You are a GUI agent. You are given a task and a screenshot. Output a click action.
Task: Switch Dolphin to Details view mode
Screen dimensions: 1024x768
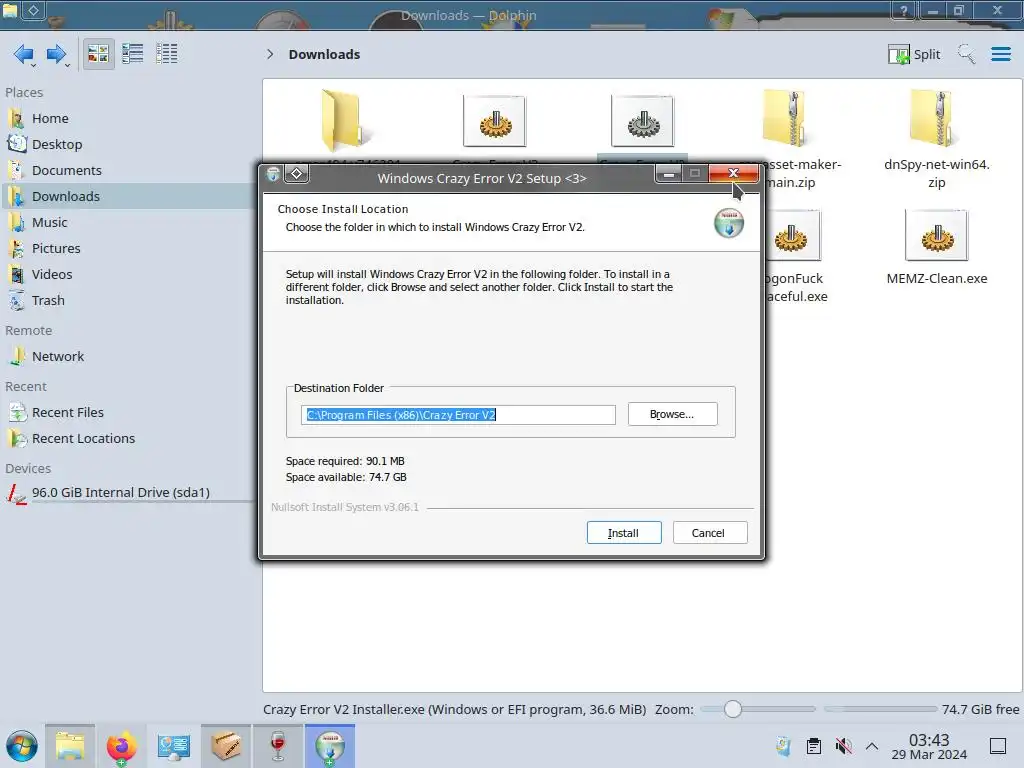pyautogui.click(x=167, y=54)
